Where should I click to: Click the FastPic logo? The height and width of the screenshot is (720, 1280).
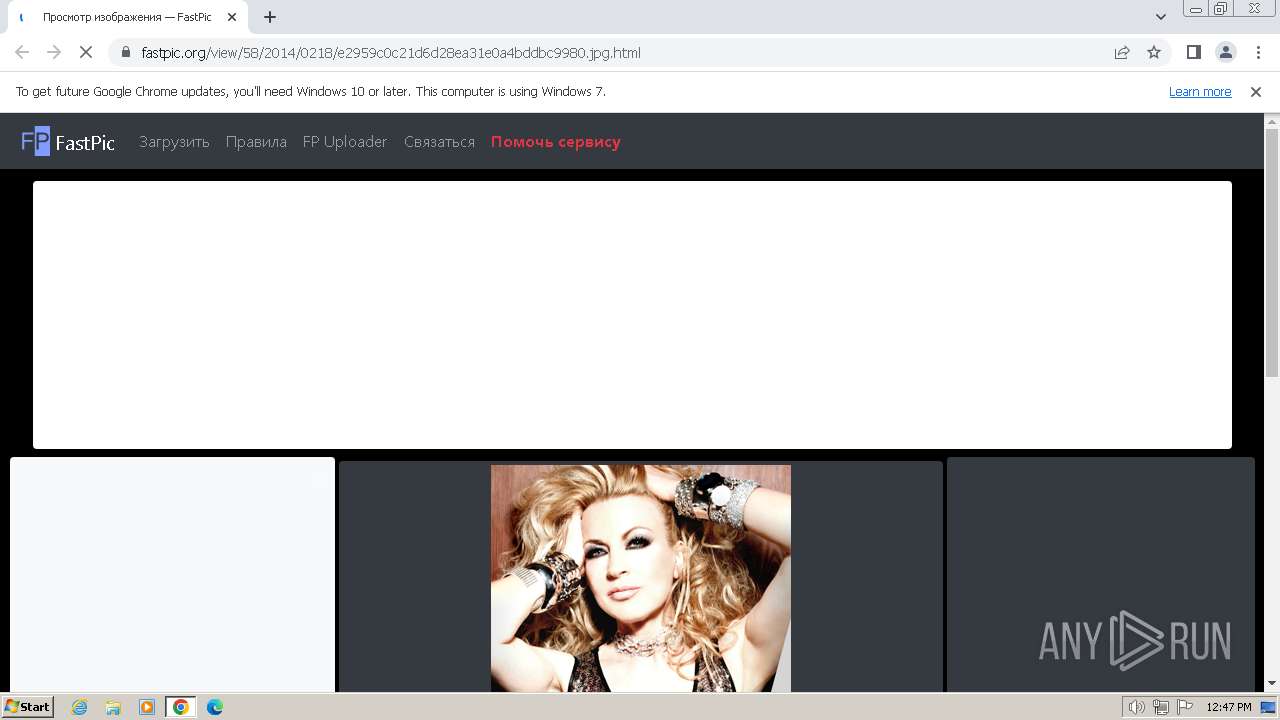click(x=68, y=142)
